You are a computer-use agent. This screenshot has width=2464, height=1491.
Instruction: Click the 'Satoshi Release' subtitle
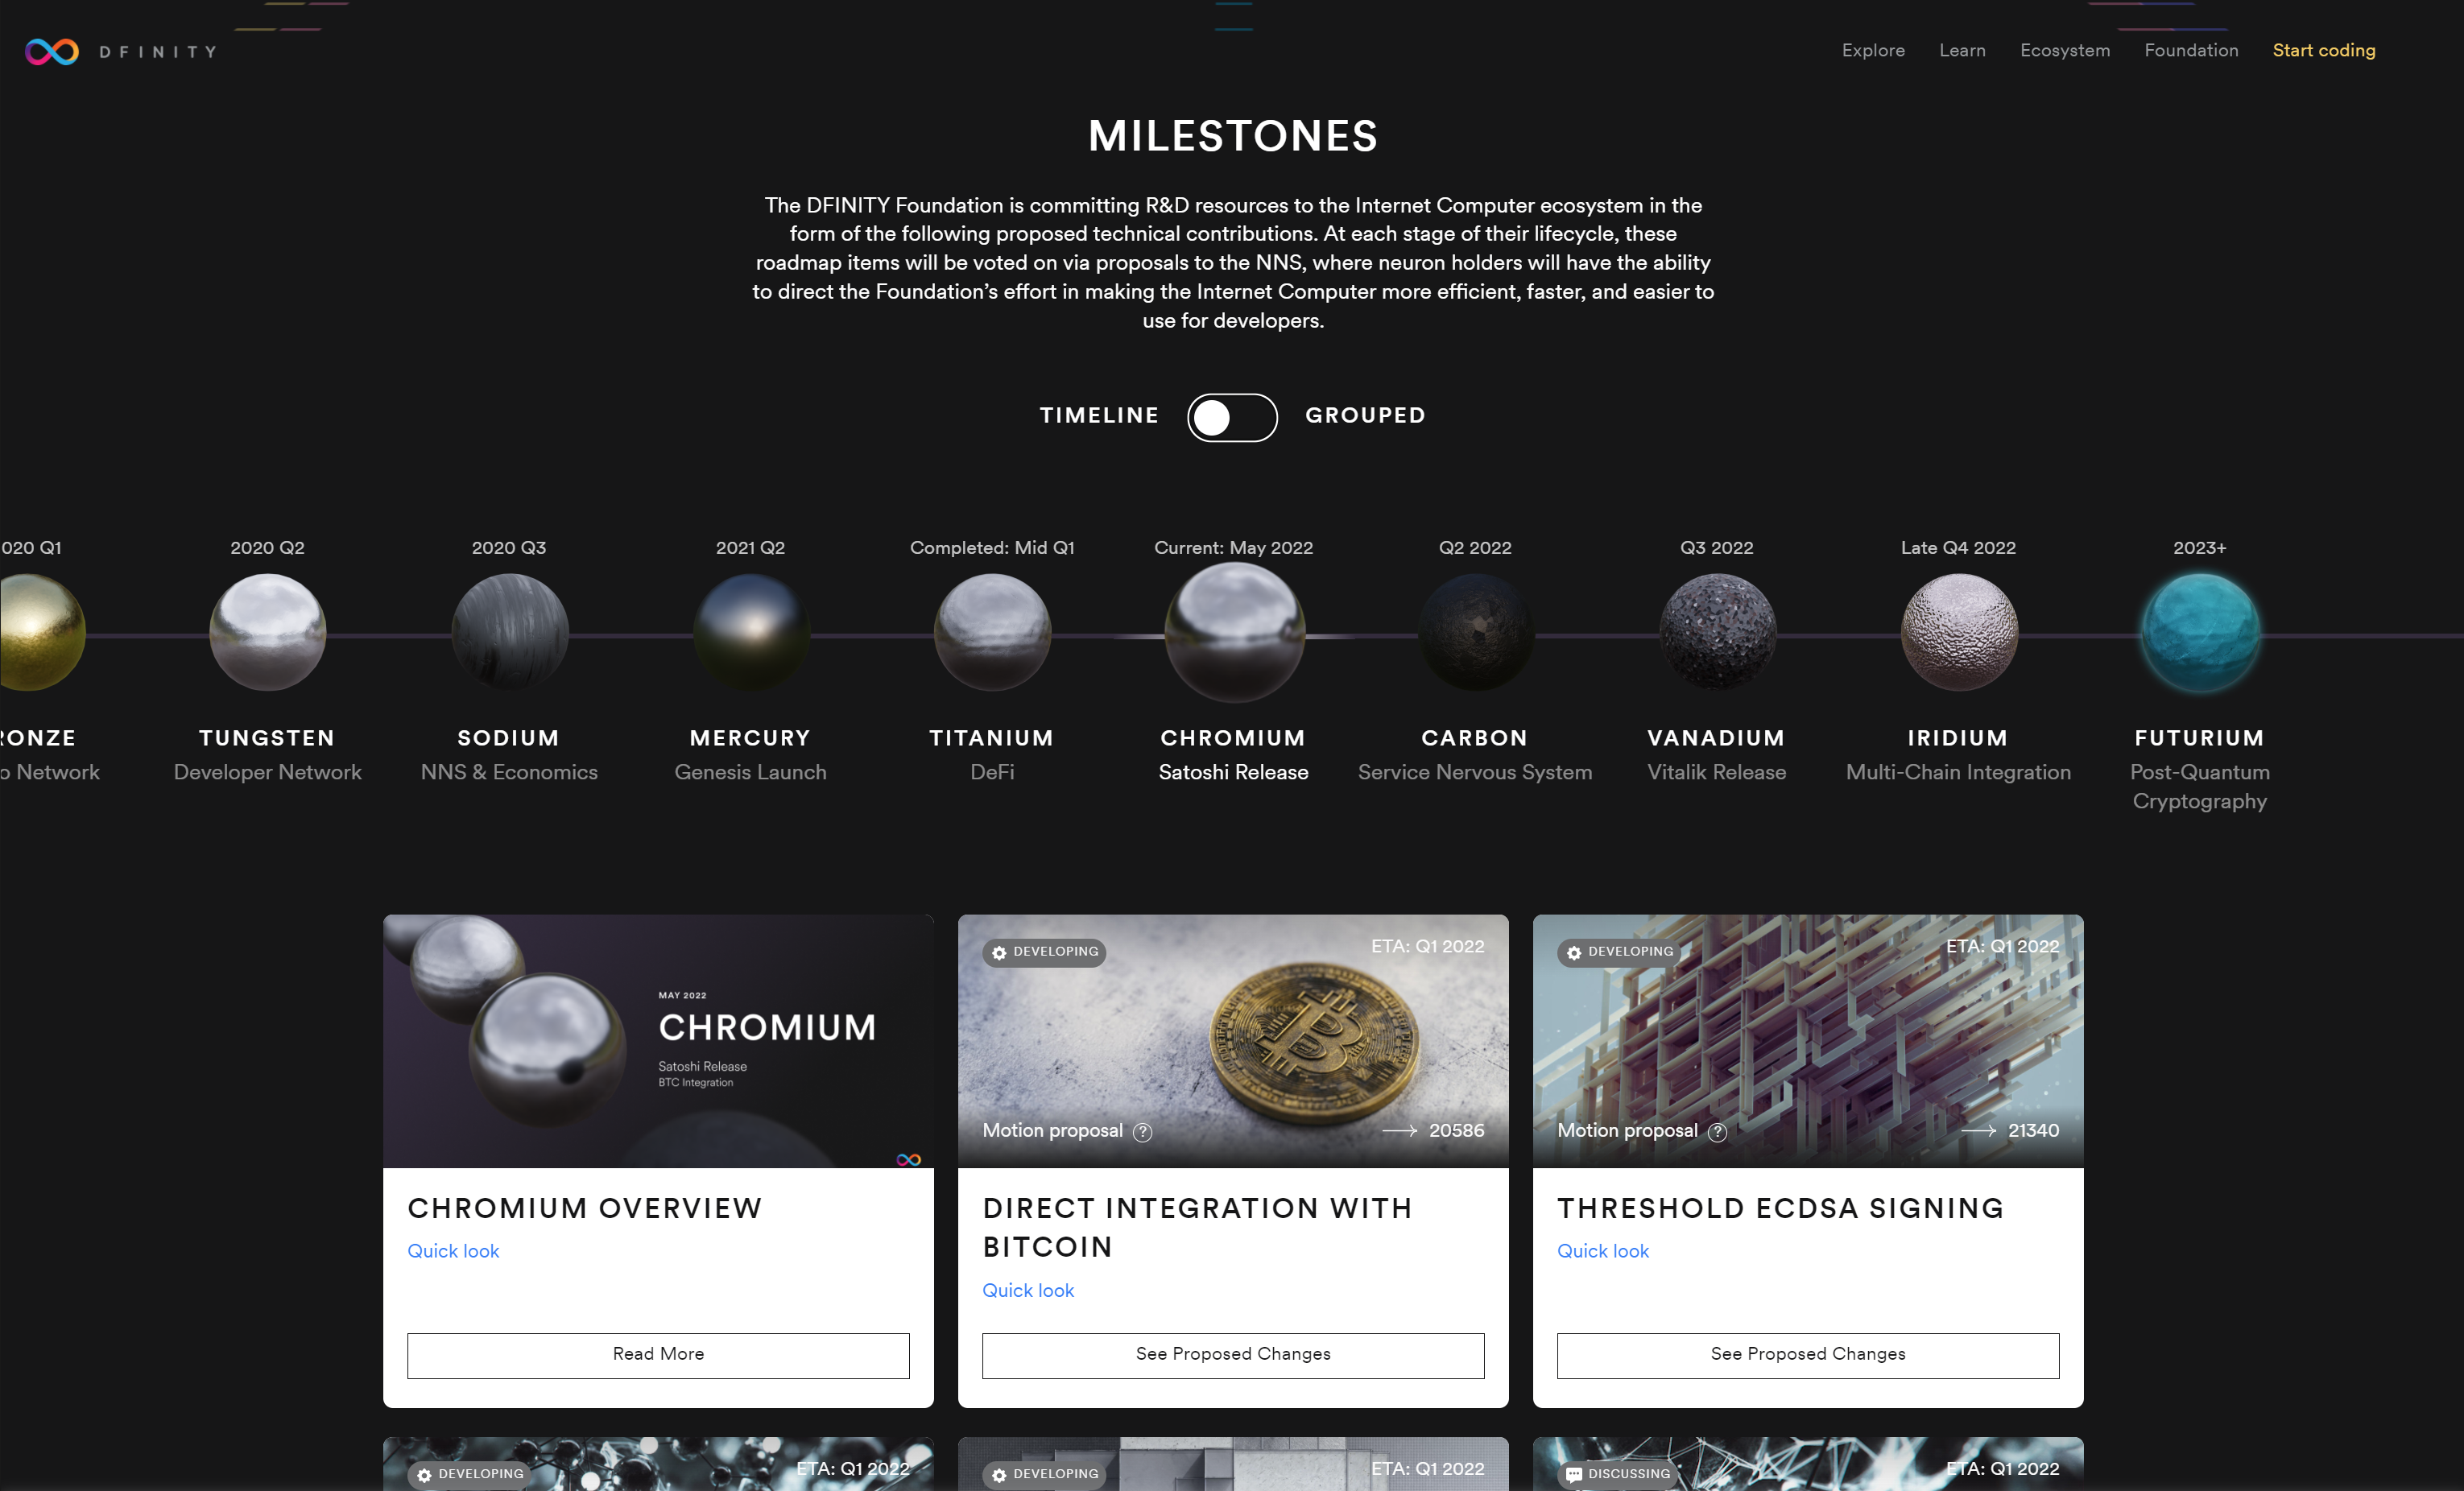pos(1233,772)
